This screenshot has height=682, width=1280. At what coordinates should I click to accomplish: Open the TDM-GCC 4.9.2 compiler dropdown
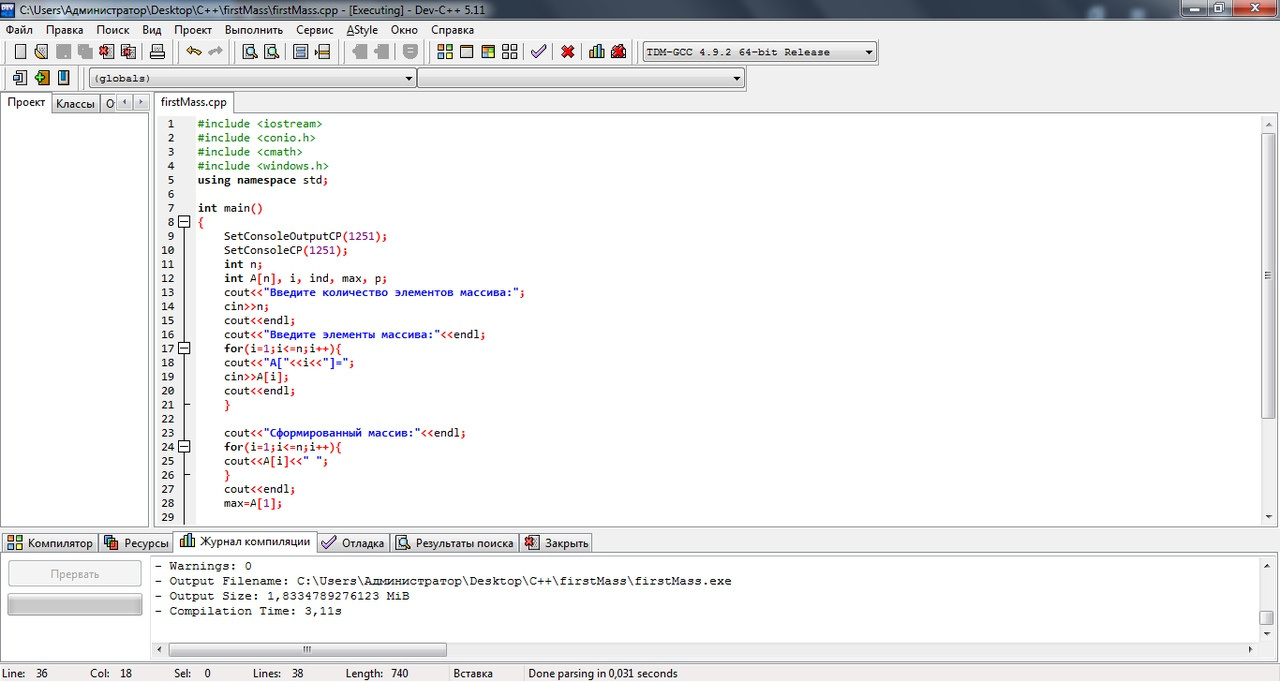(x=759, y=52)
